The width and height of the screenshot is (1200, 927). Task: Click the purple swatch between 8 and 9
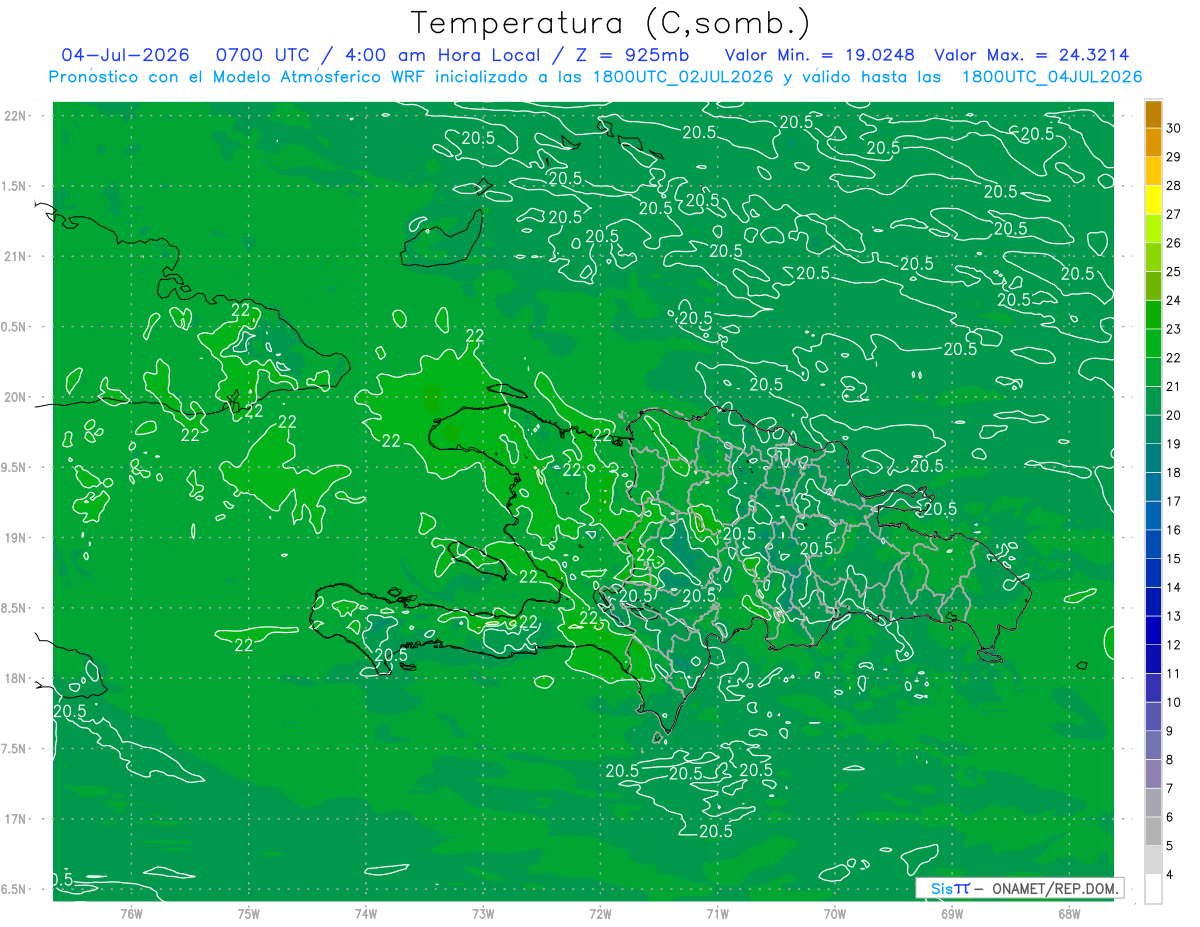[1153, 745]
